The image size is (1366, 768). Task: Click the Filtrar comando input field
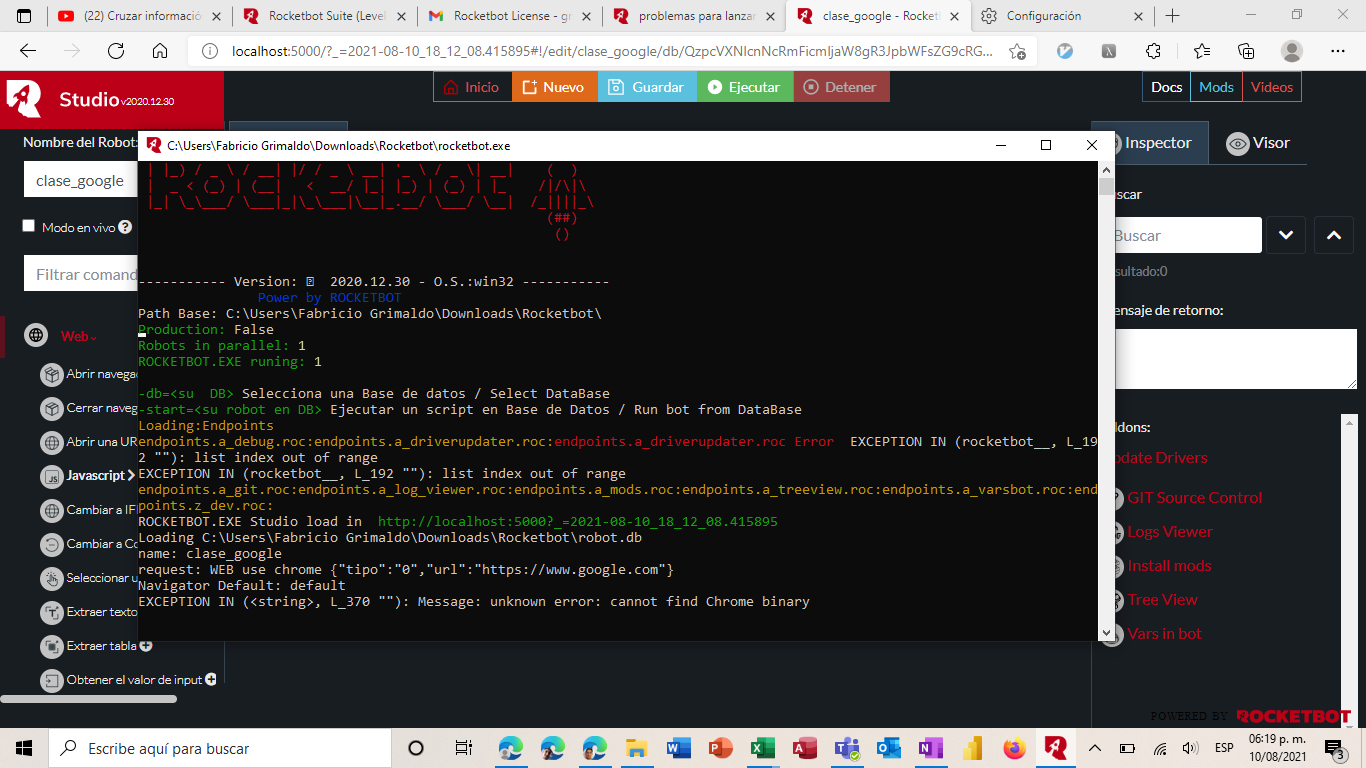click(x=82, y=274)
